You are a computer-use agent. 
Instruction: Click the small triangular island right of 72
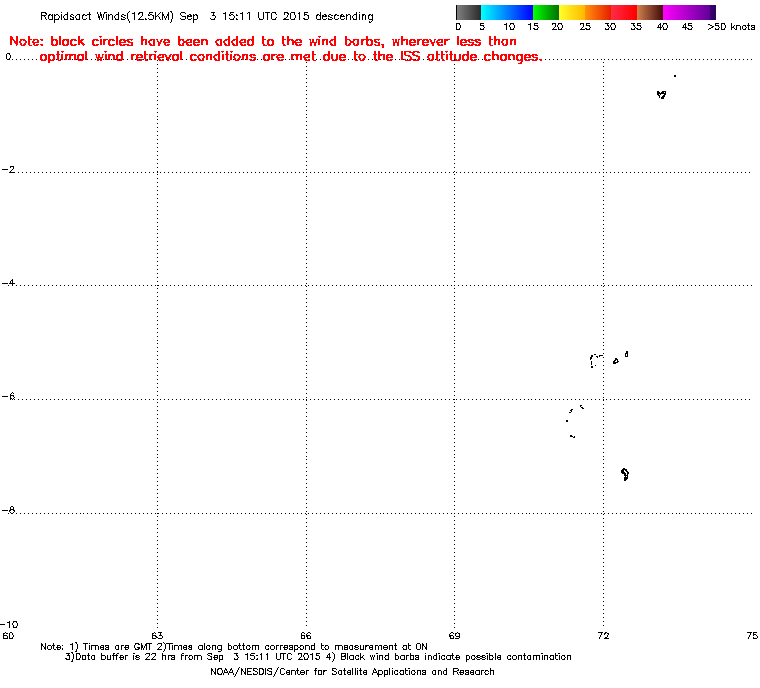616,361
